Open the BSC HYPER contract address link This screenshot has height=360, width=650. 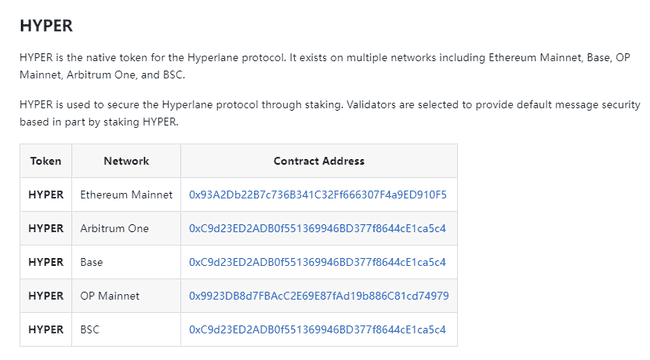(317, 330)
